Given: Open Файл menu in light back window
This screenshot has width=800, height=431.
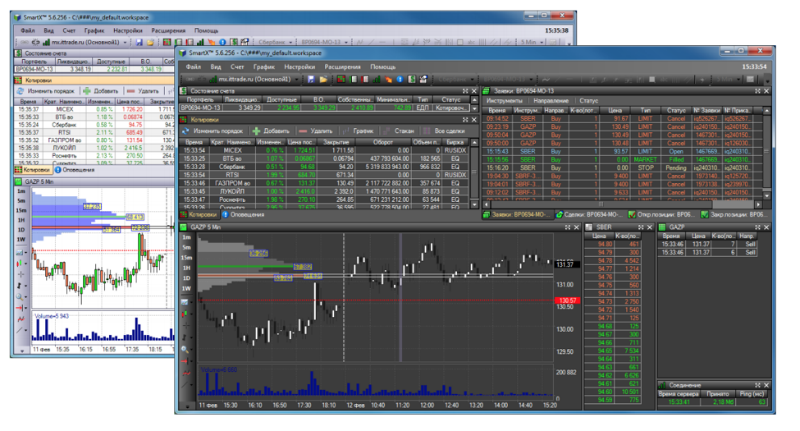Looking at the screenshot, I should click(28, 31).
